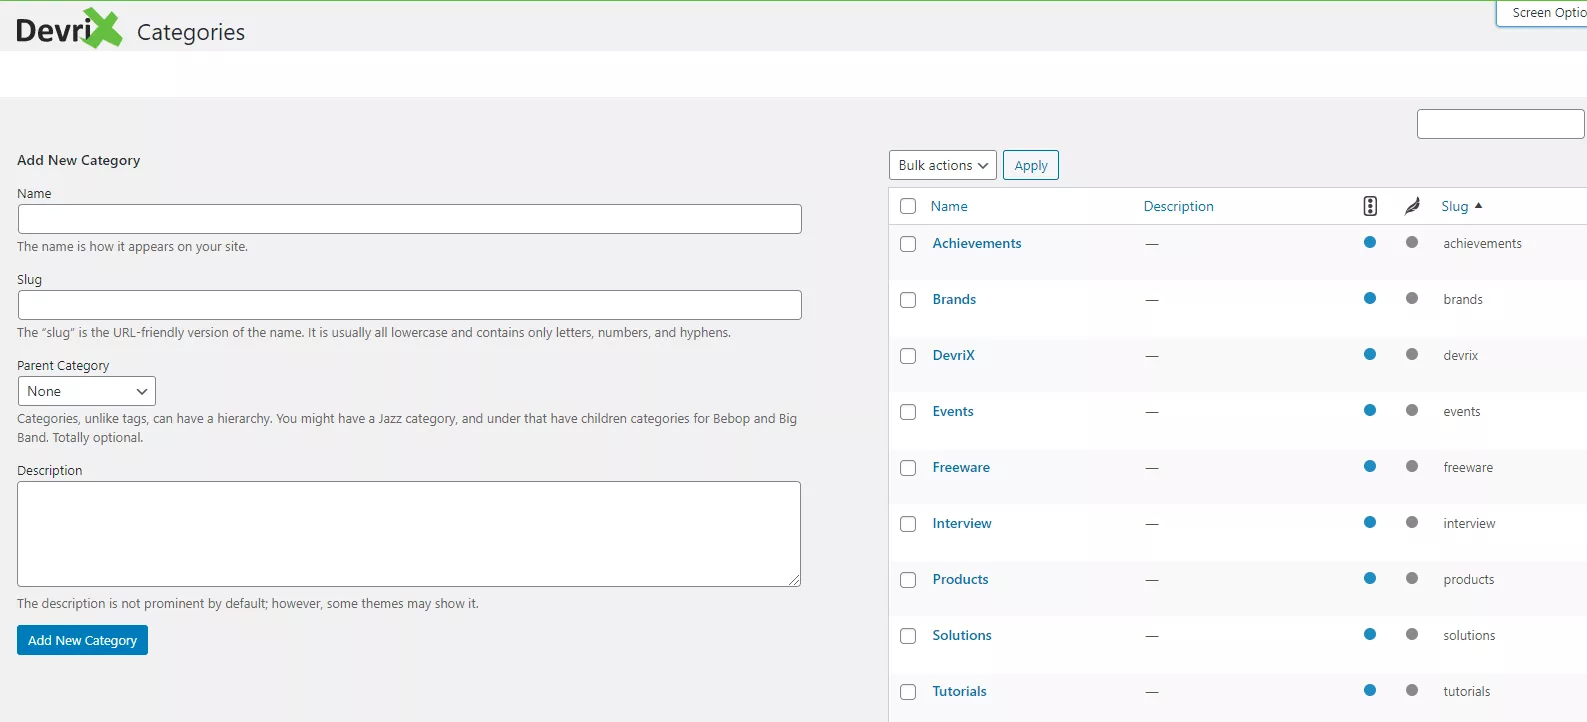The width and height of the screenshot is (1587, 722).
Task: Tick the select-all checkbox in table header
Action: tap(908, 206)
